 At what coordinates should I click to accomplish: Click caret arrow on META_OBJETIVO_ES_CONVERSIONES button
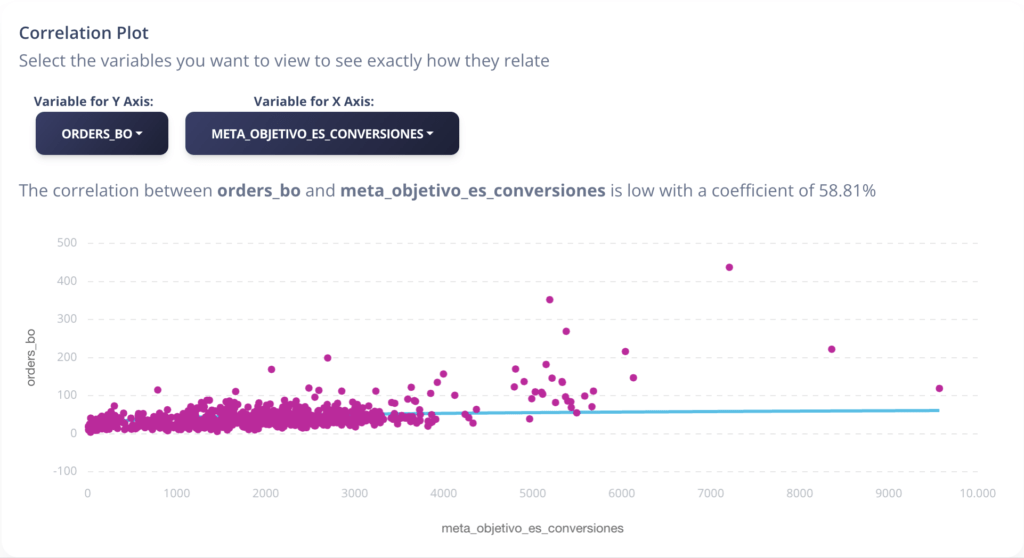click(430, 133)
